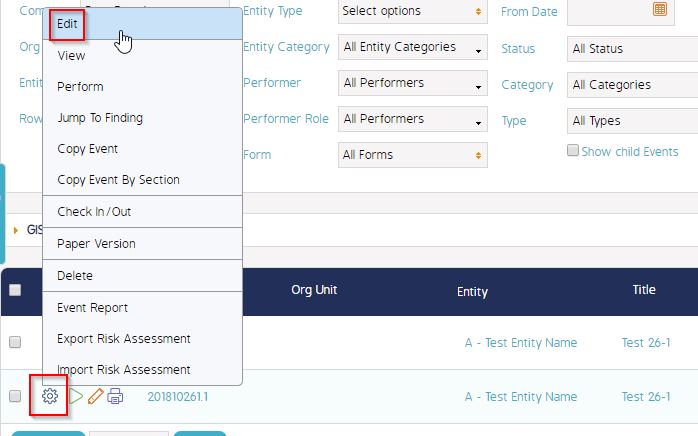The image size is (698, 436).
Task: Choose Export Risk Assessment
Action: 142,339
